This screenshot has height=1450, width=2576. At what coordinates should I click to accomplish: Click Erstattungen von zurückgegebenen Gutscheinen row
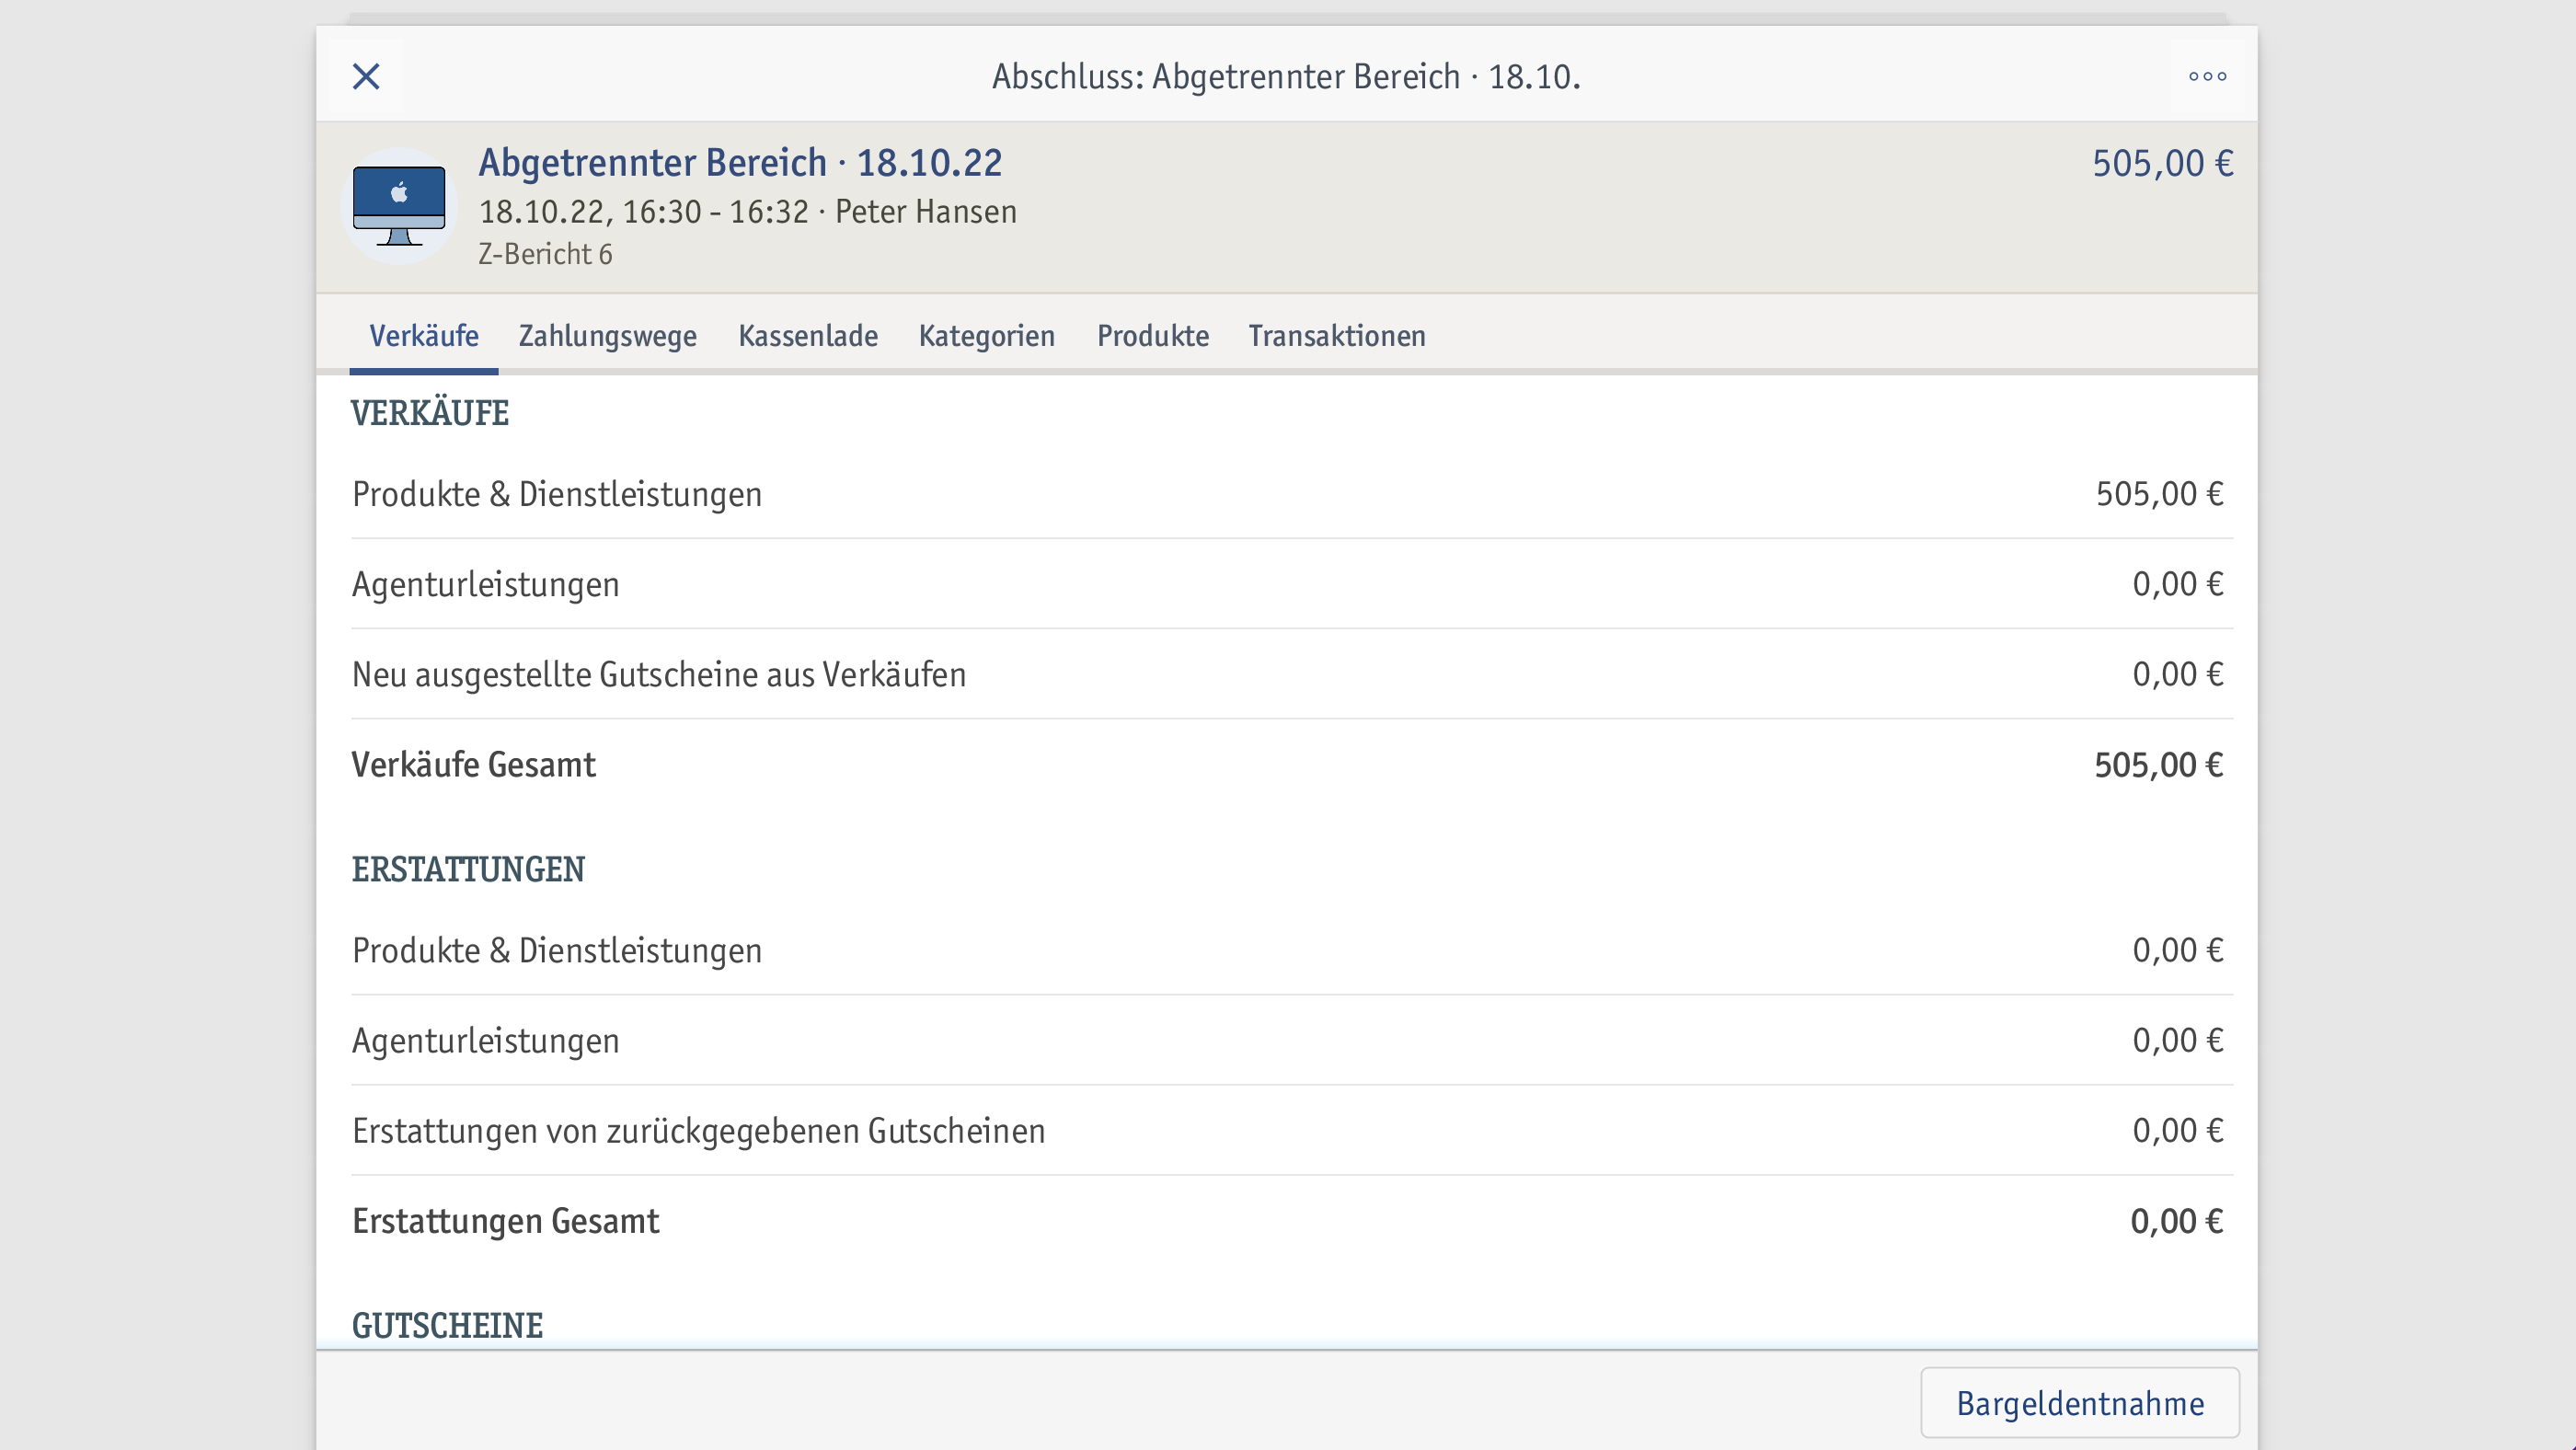tap(1292, 1131)
